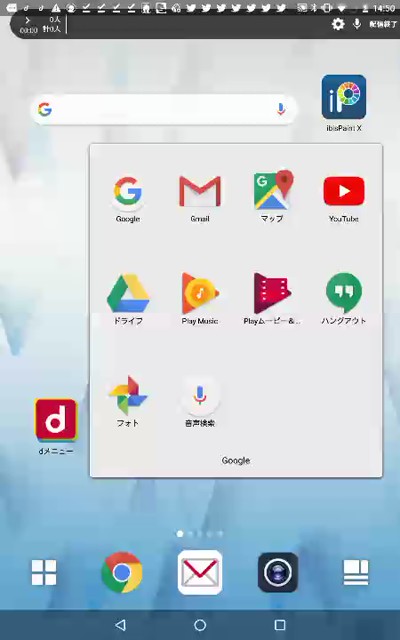This screenshot has height=640, width=400.
Task: Tap the Google search input field
Action: (x=163, y=109)
